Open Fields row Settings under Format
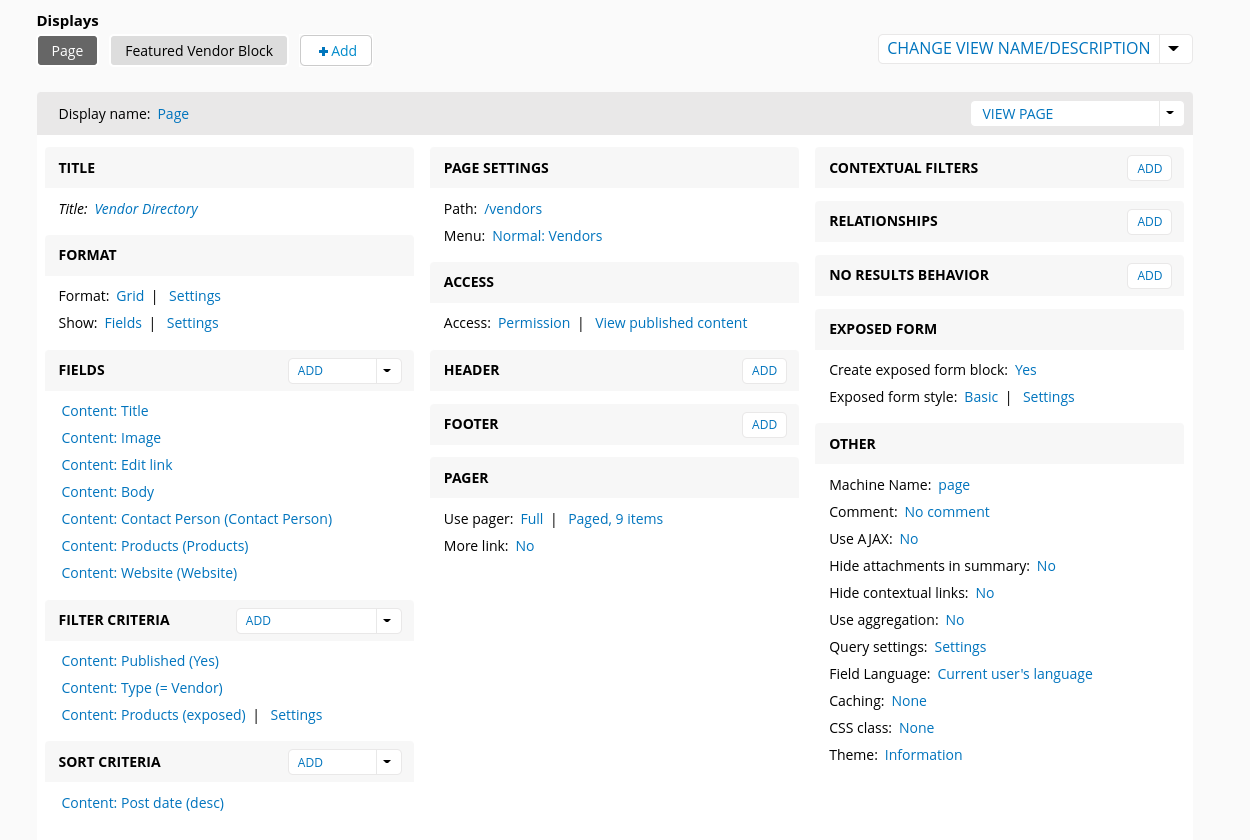Image resolution: width=1250 pixels, height=840 pixels. tap(192, 323)
